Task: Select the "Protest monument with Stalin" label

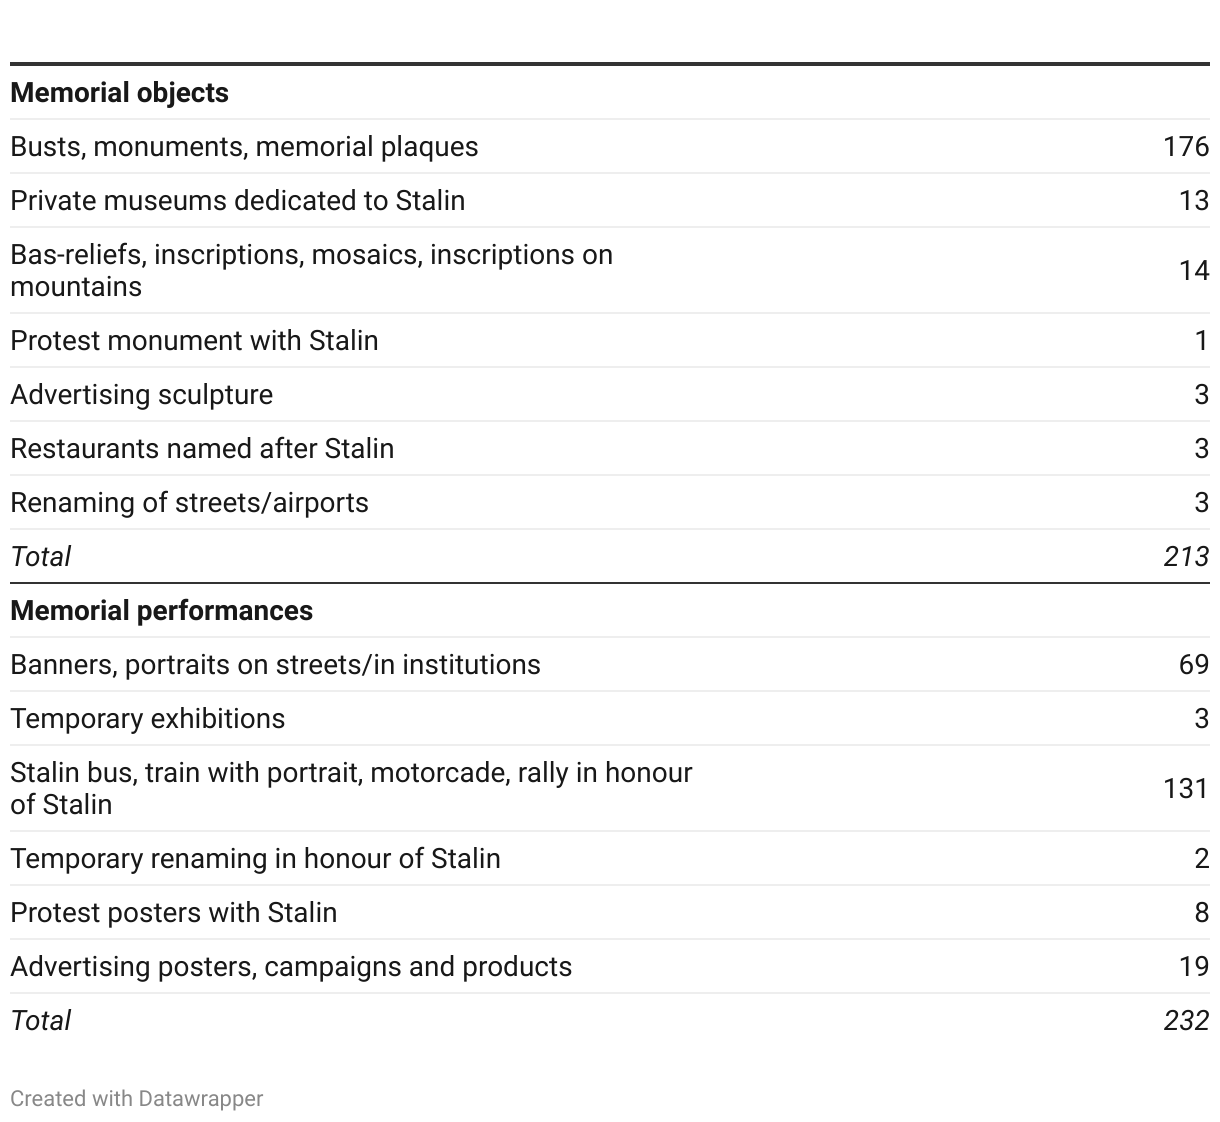Action: tap(194, 341)
